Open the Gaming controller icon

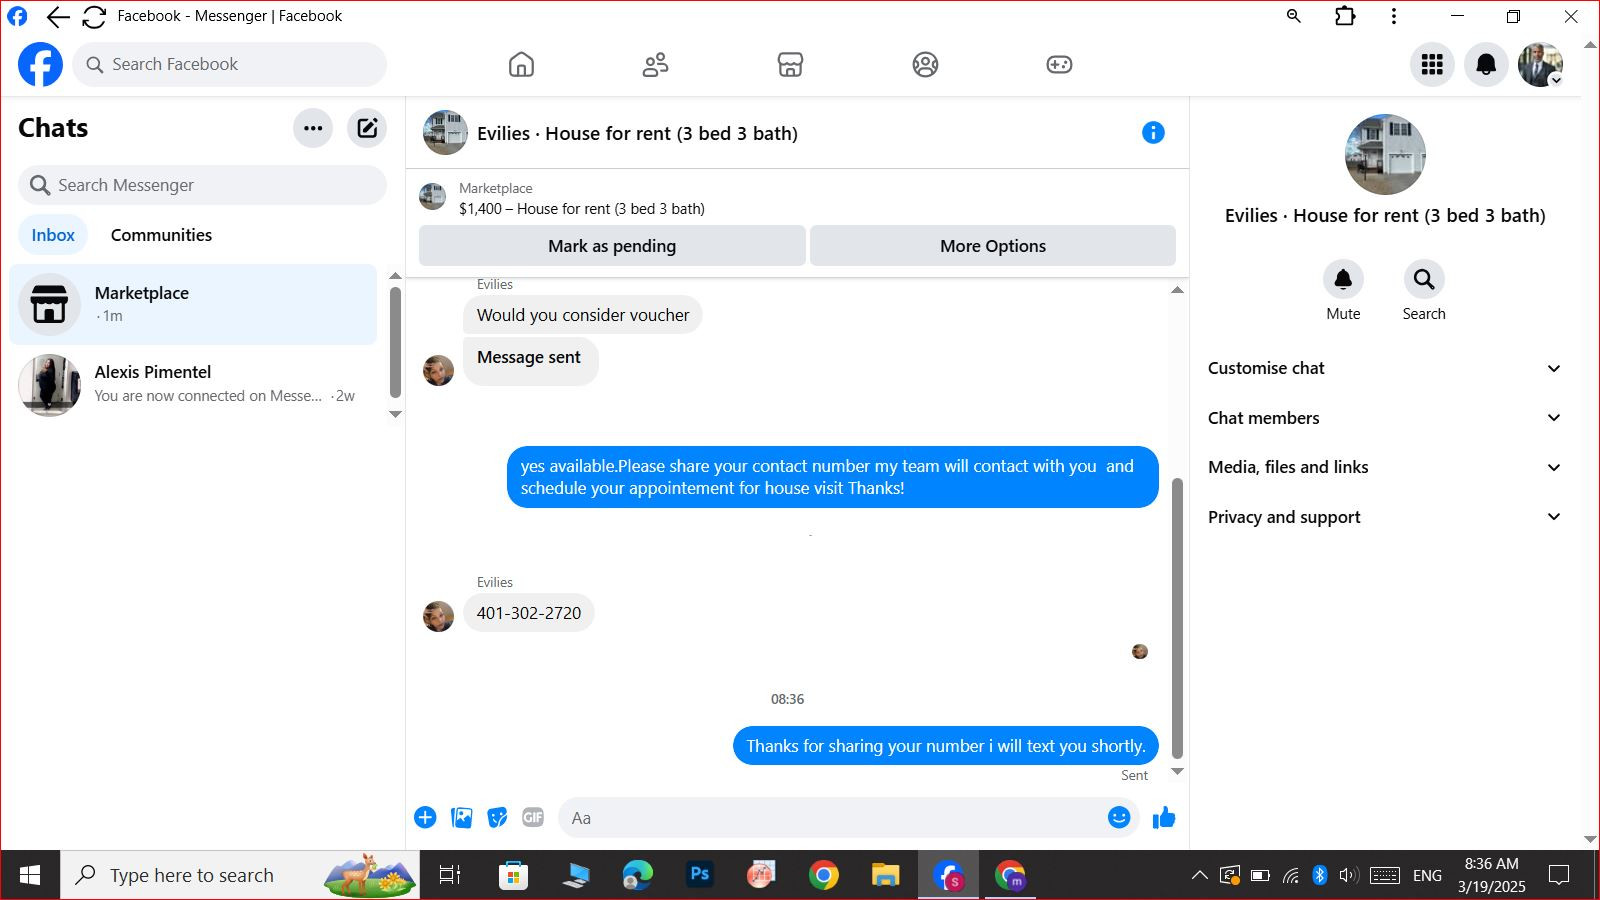[1059, 65]
